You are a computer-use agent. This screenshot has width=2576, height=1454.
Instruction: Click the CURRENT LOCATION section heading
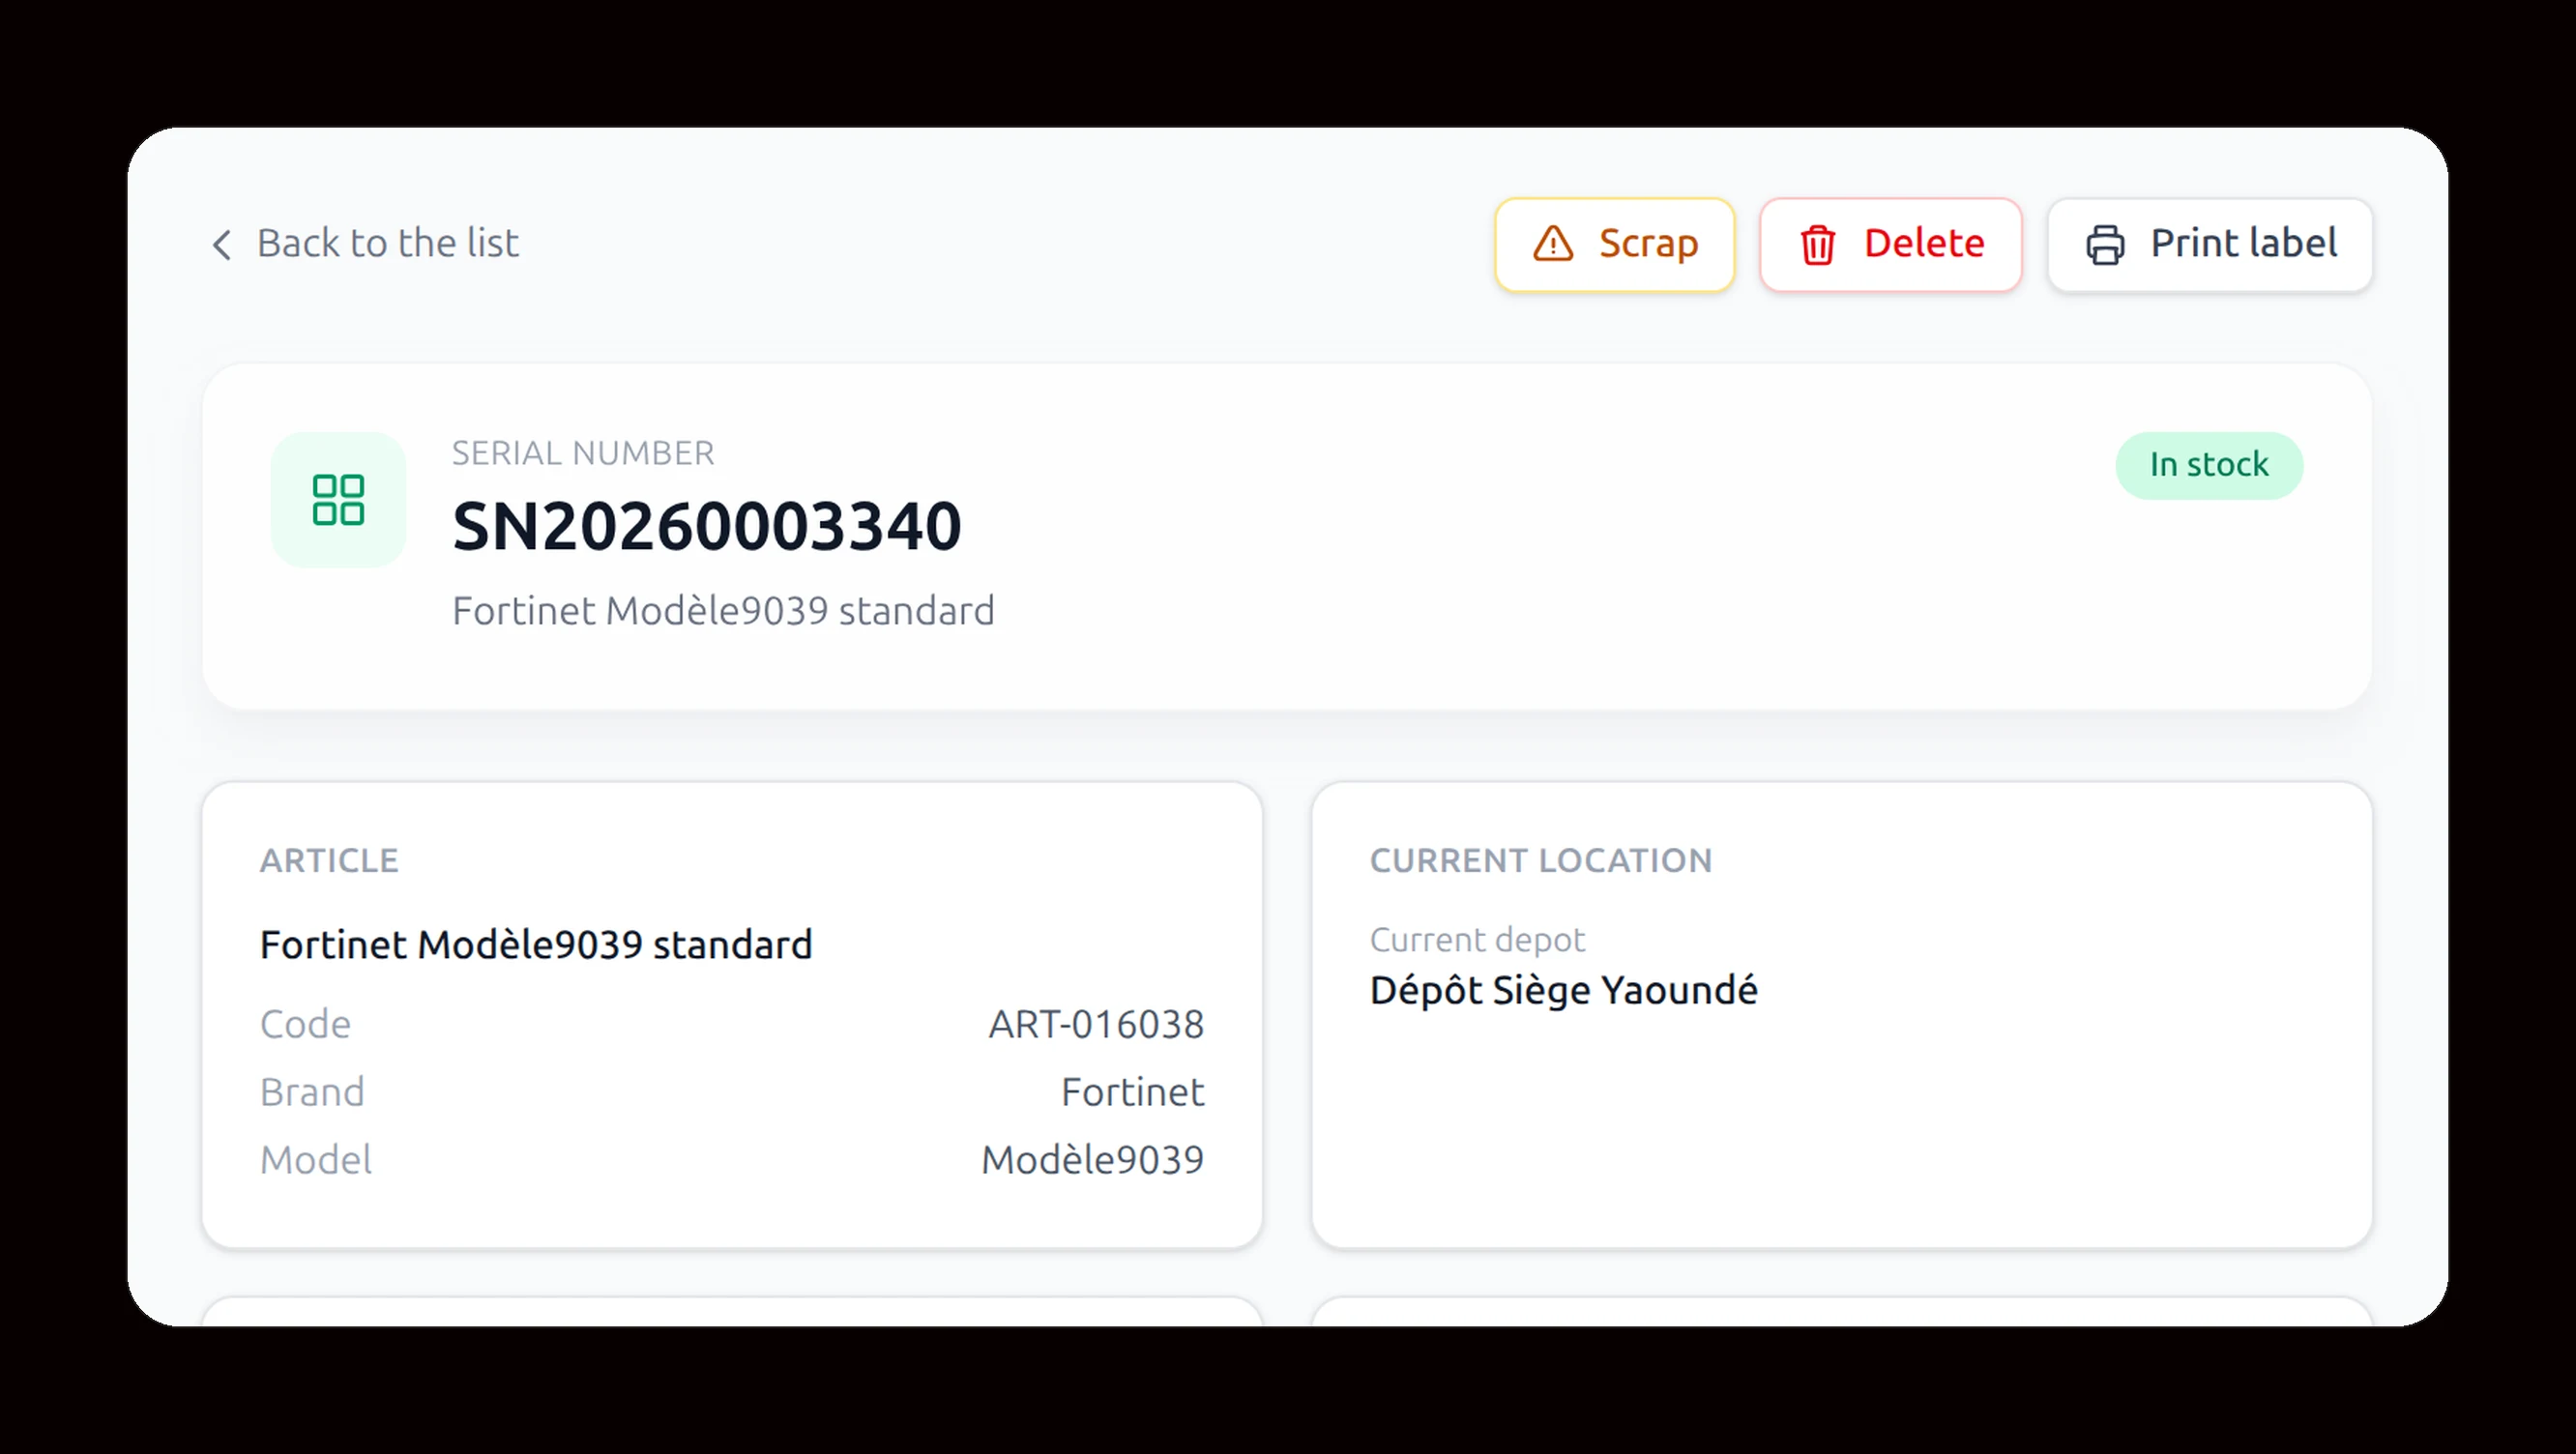click(1540, 860)
